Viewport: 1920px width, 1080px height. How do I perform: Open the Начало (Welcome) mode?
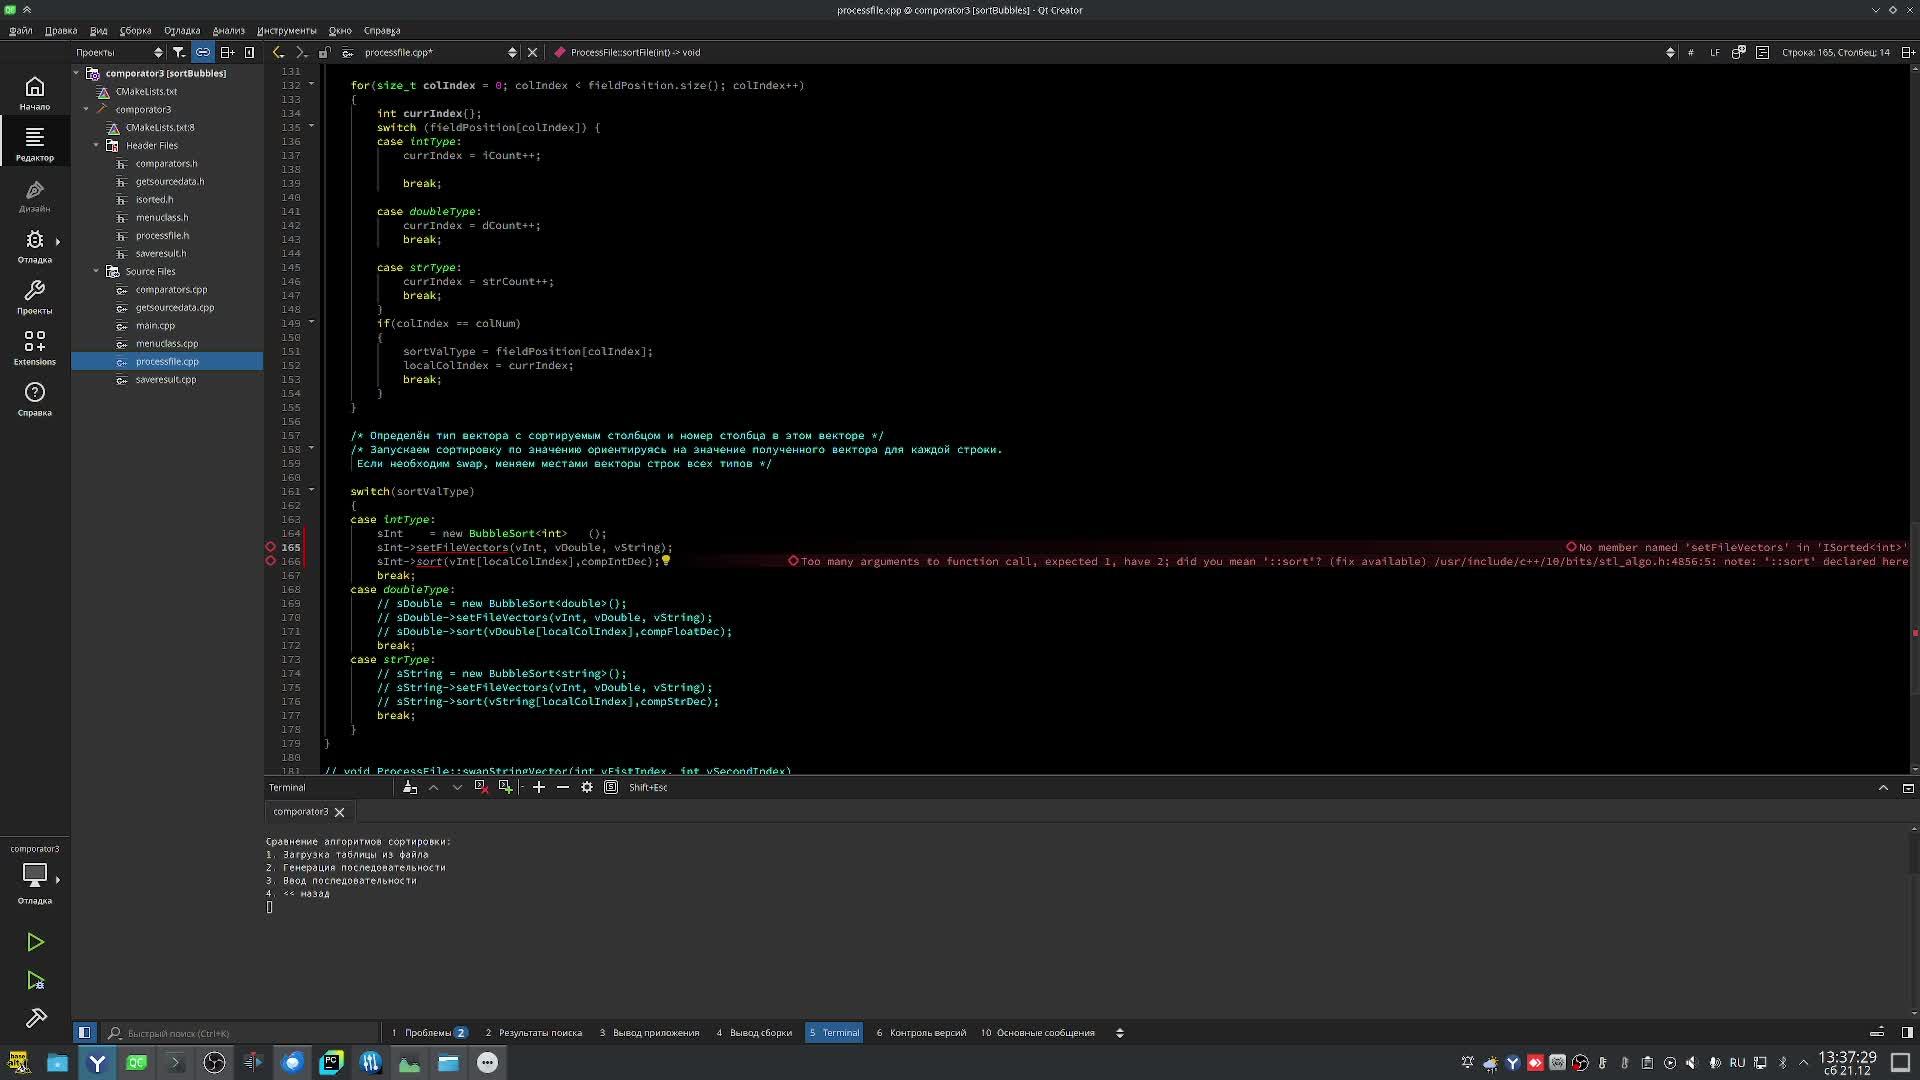pyautogui.click(x=34, y=93)
